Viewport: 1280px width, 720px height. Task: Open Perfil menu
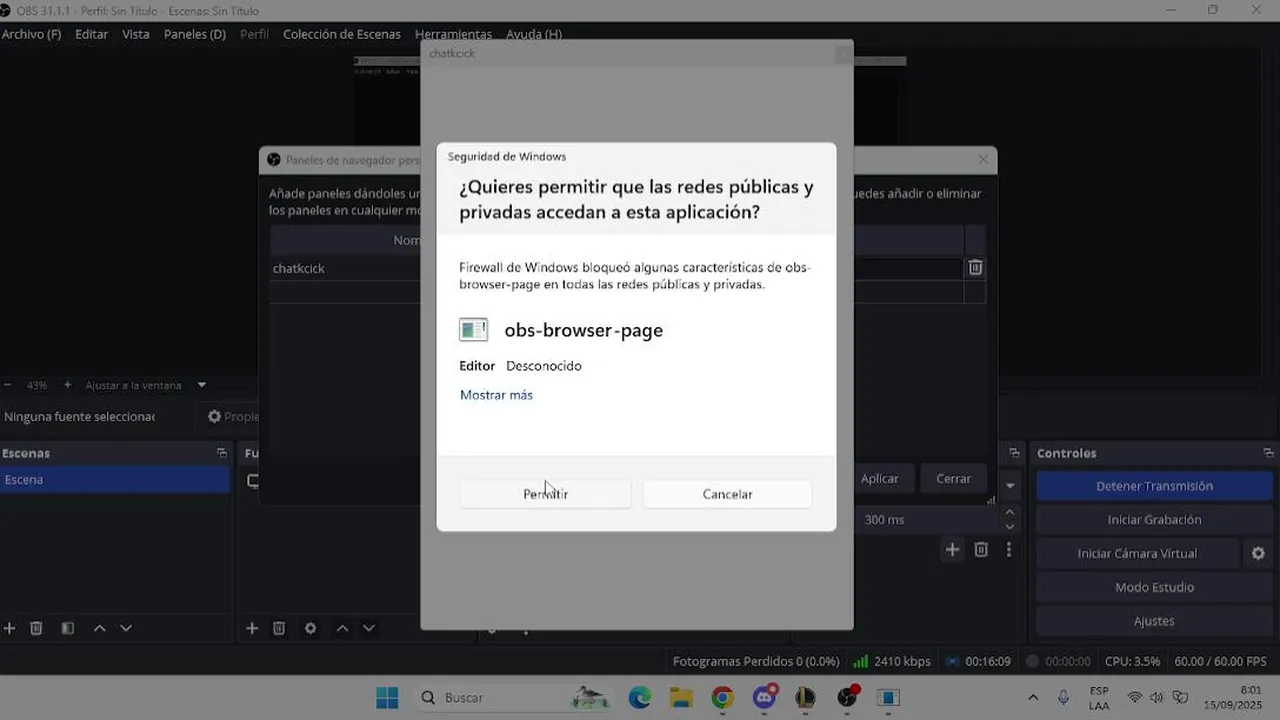[254, 34]
